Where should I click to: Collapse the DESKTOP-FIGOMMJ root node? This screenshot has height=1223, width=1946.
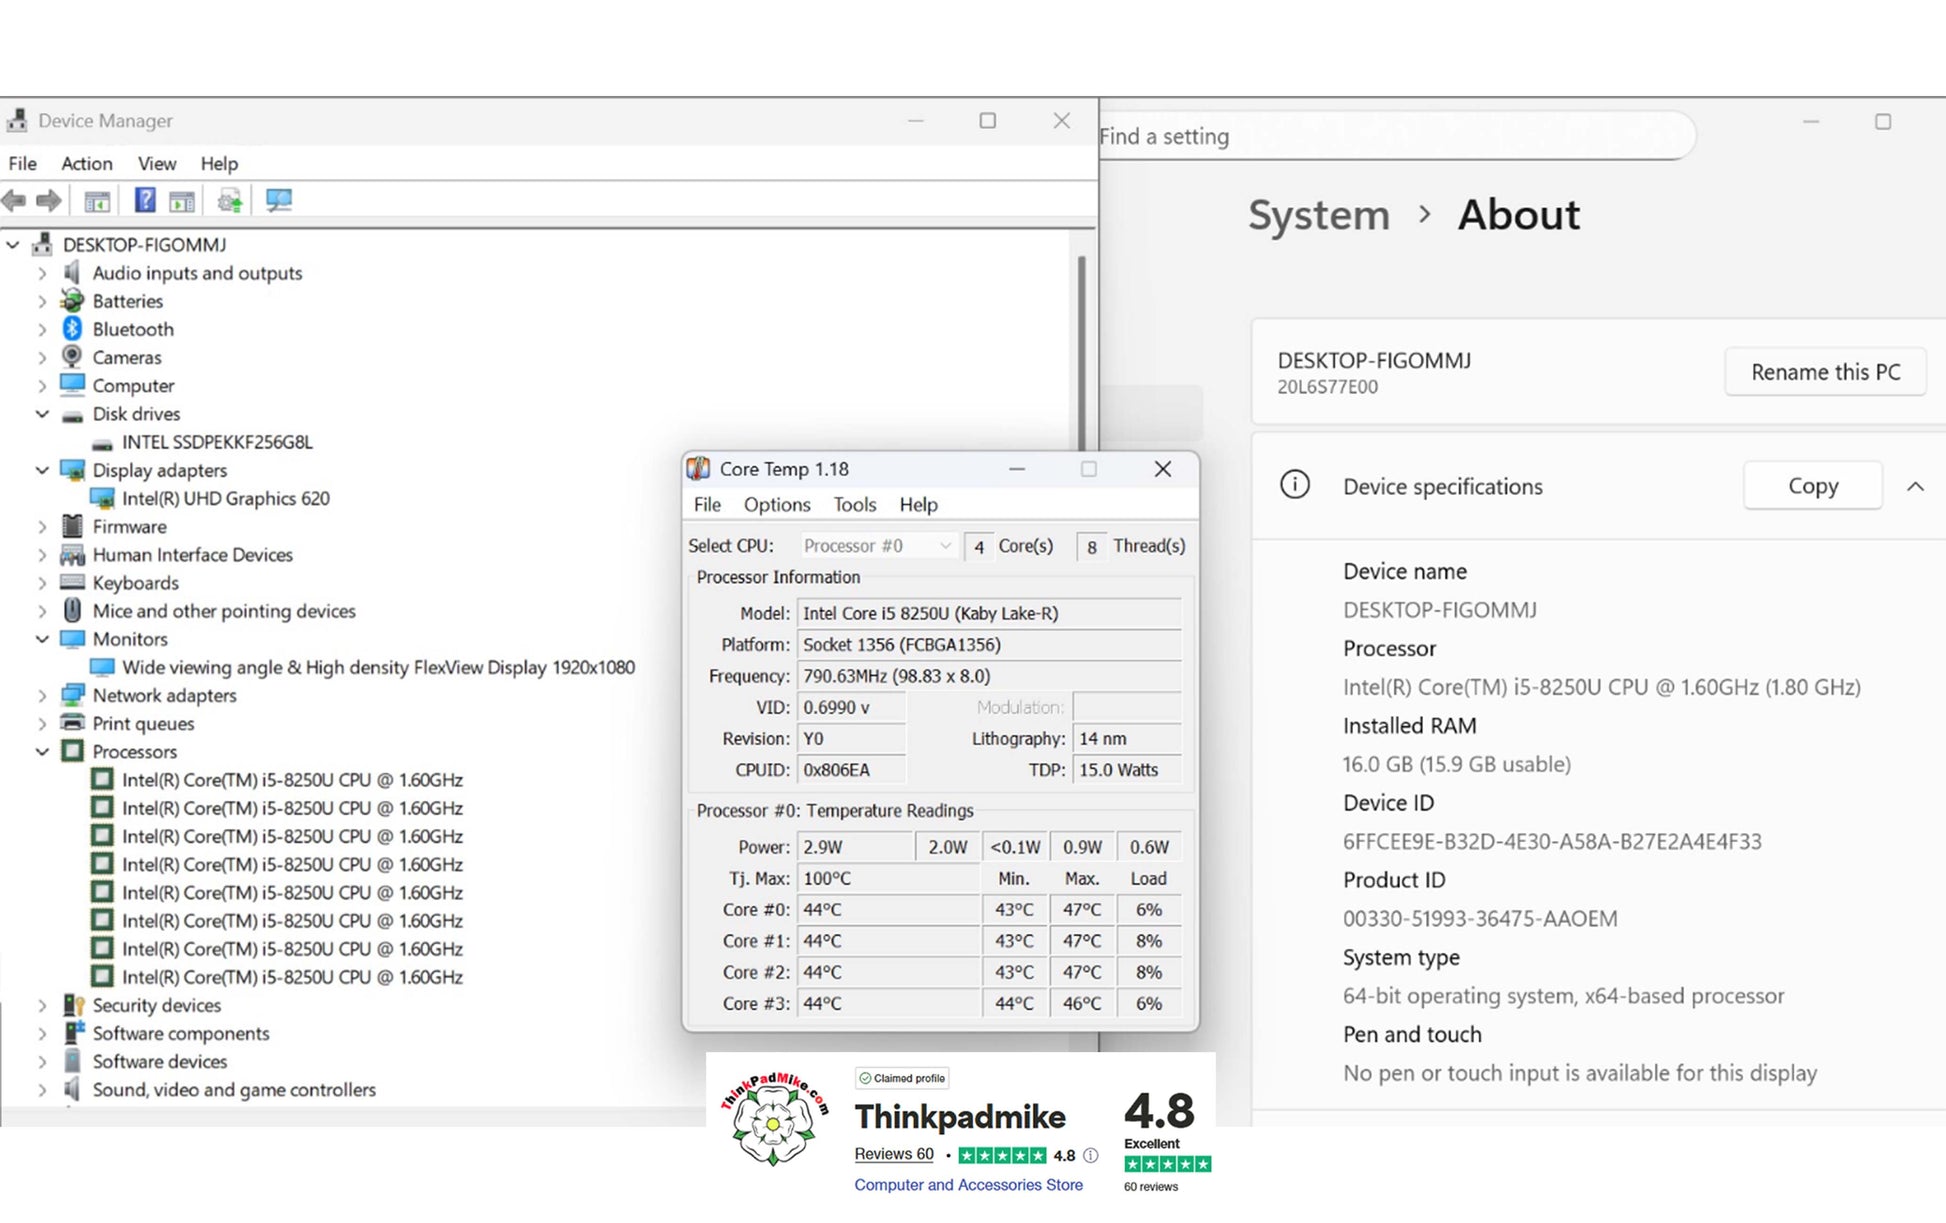[13, 244]
